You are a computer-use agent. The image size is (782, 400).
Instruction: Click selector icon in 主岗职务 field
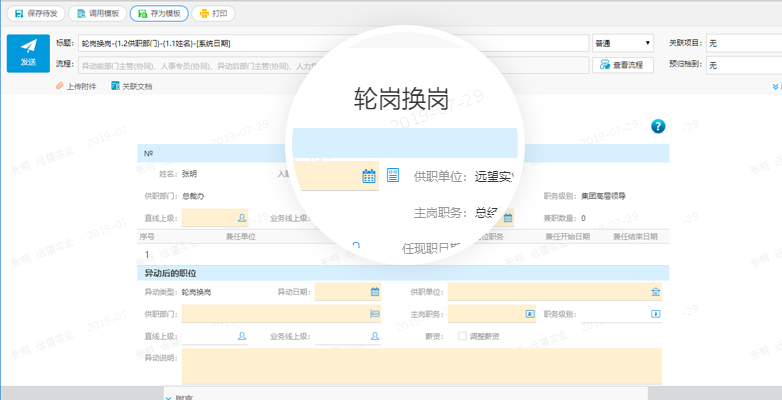(531, 314)
